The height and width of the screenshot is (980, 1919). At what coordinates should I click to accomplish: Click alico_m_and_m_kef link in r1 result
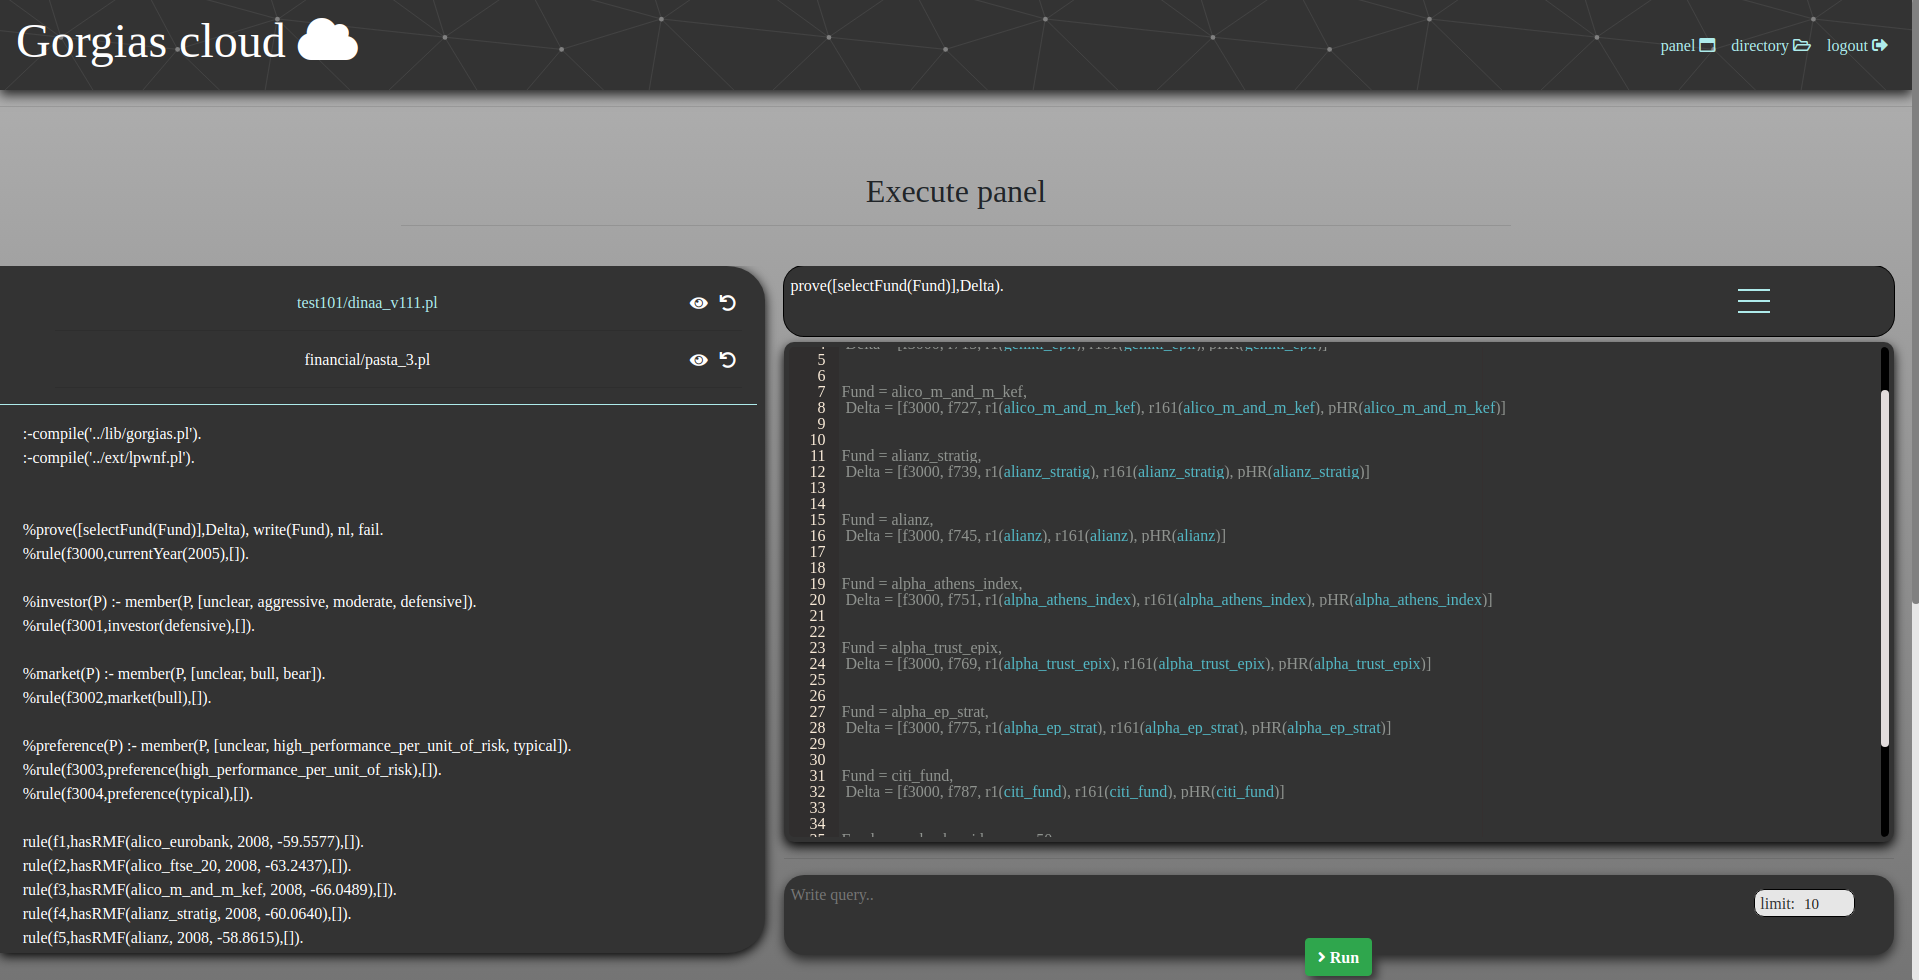coord(1070,408)
